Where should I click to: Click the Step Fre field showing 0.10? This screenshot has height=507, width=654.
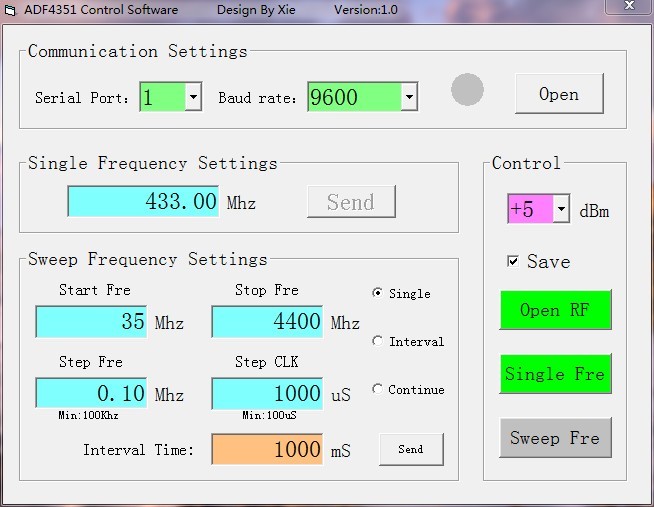(x=92, y=394)
